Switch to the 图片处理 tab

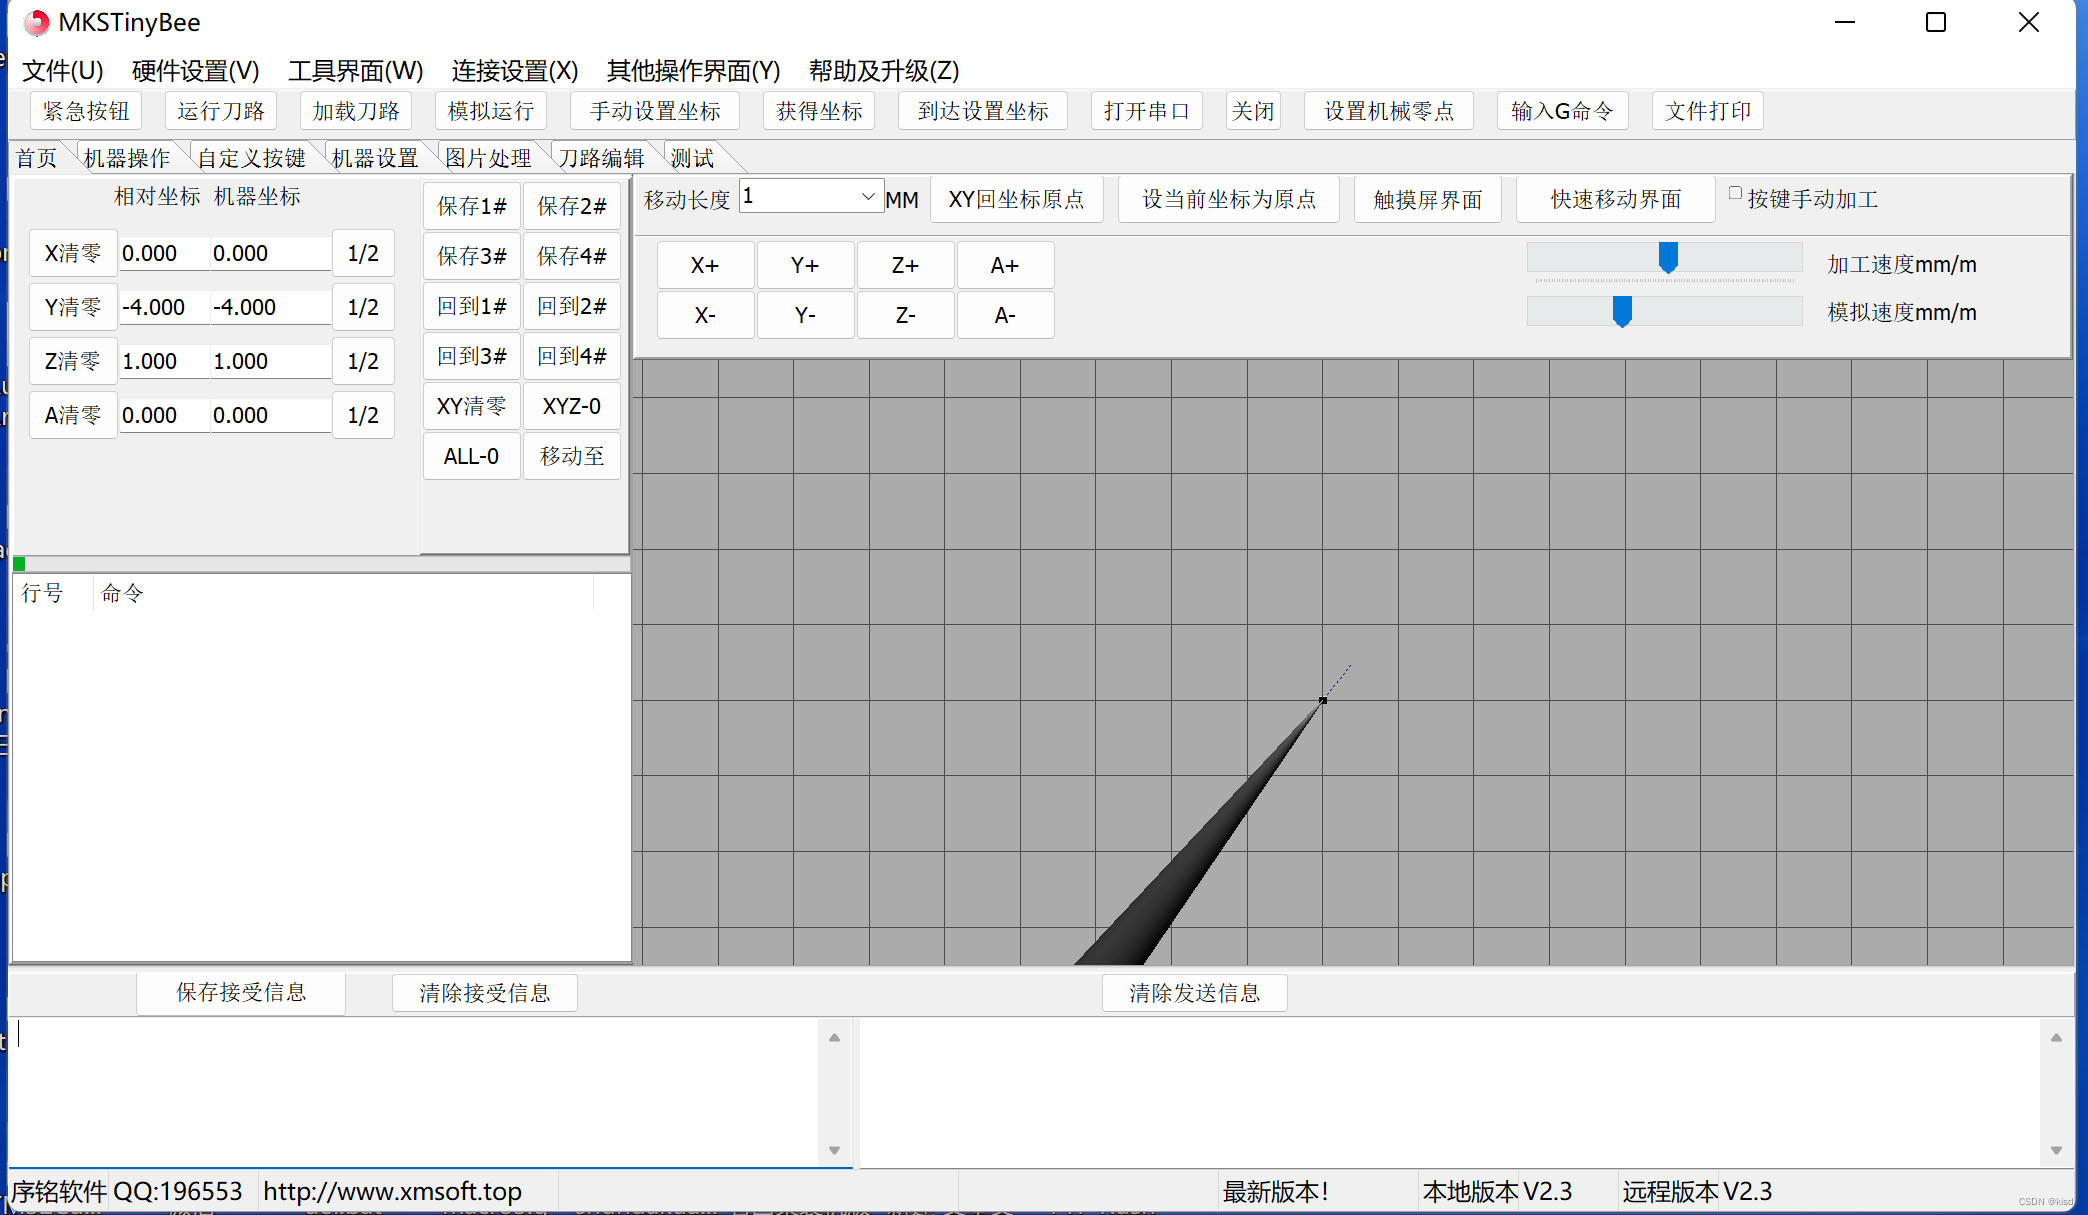[x=488, y=157]
